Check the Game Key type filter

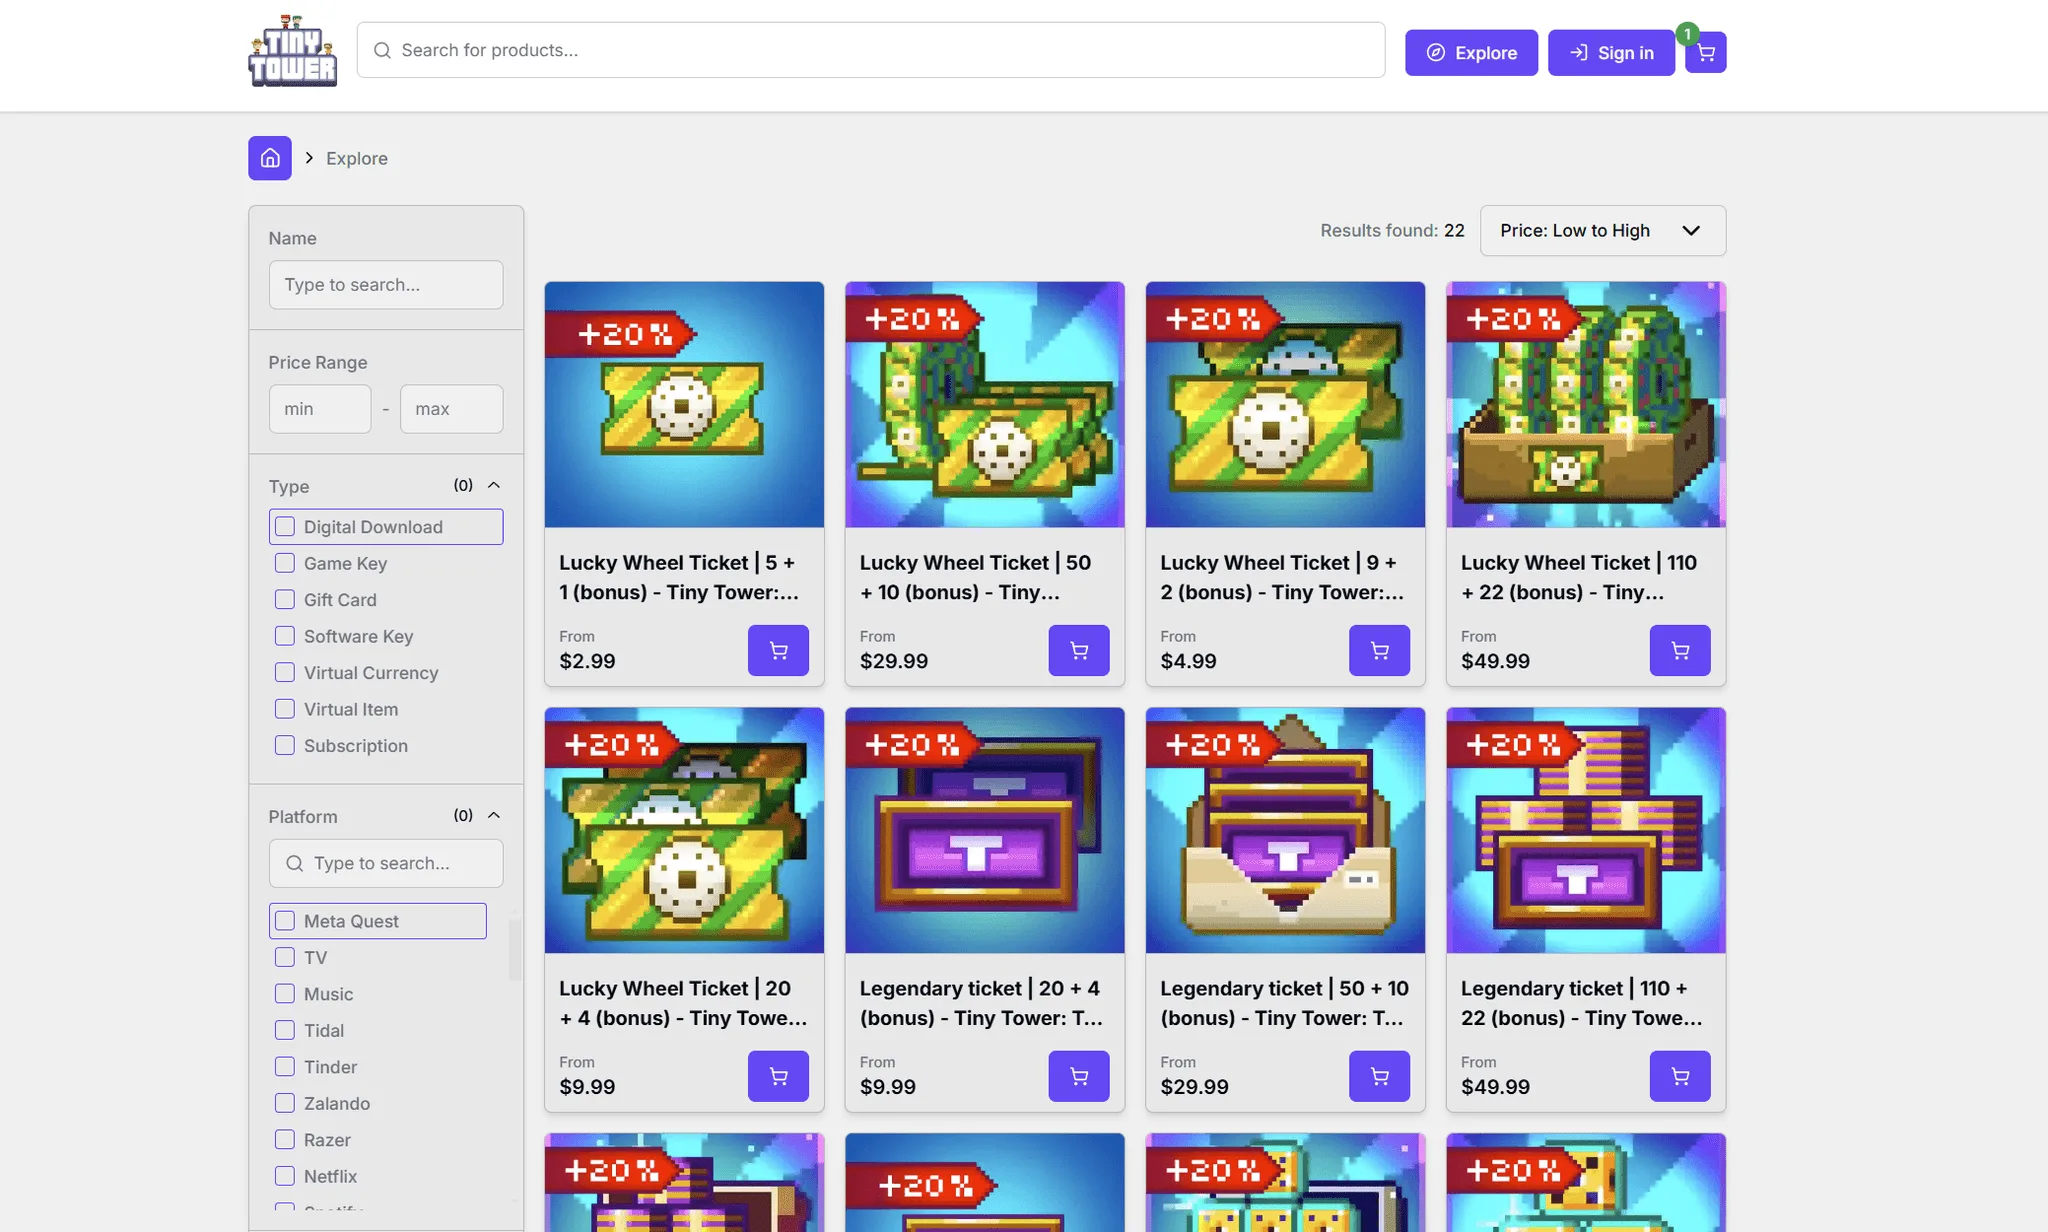tap(285, 563)
